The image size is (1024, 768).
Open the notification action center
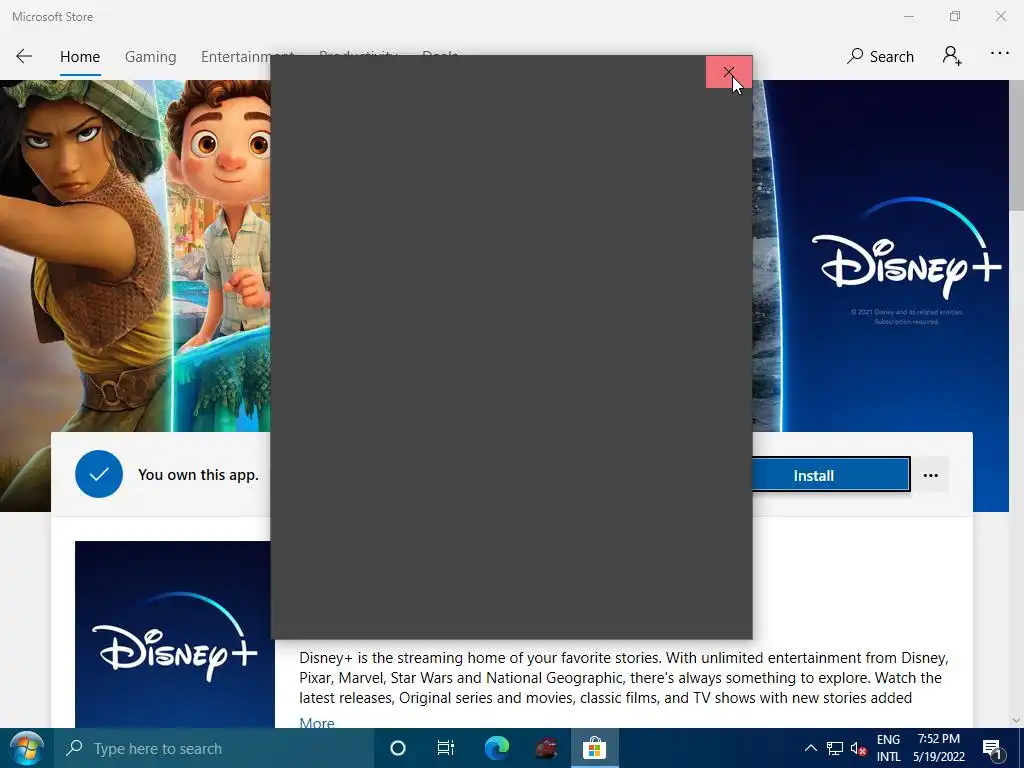point(993,748)
